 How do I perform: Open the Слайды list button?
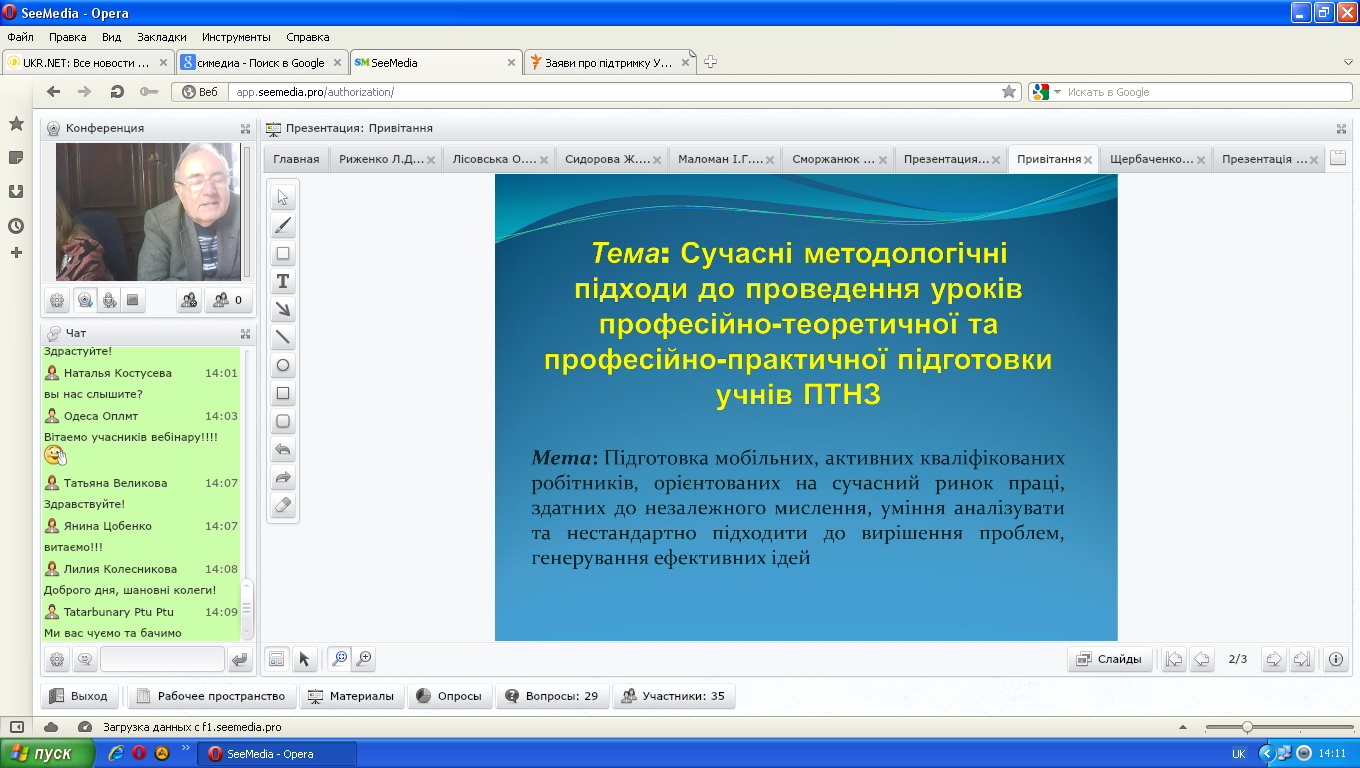(1110, 659)
